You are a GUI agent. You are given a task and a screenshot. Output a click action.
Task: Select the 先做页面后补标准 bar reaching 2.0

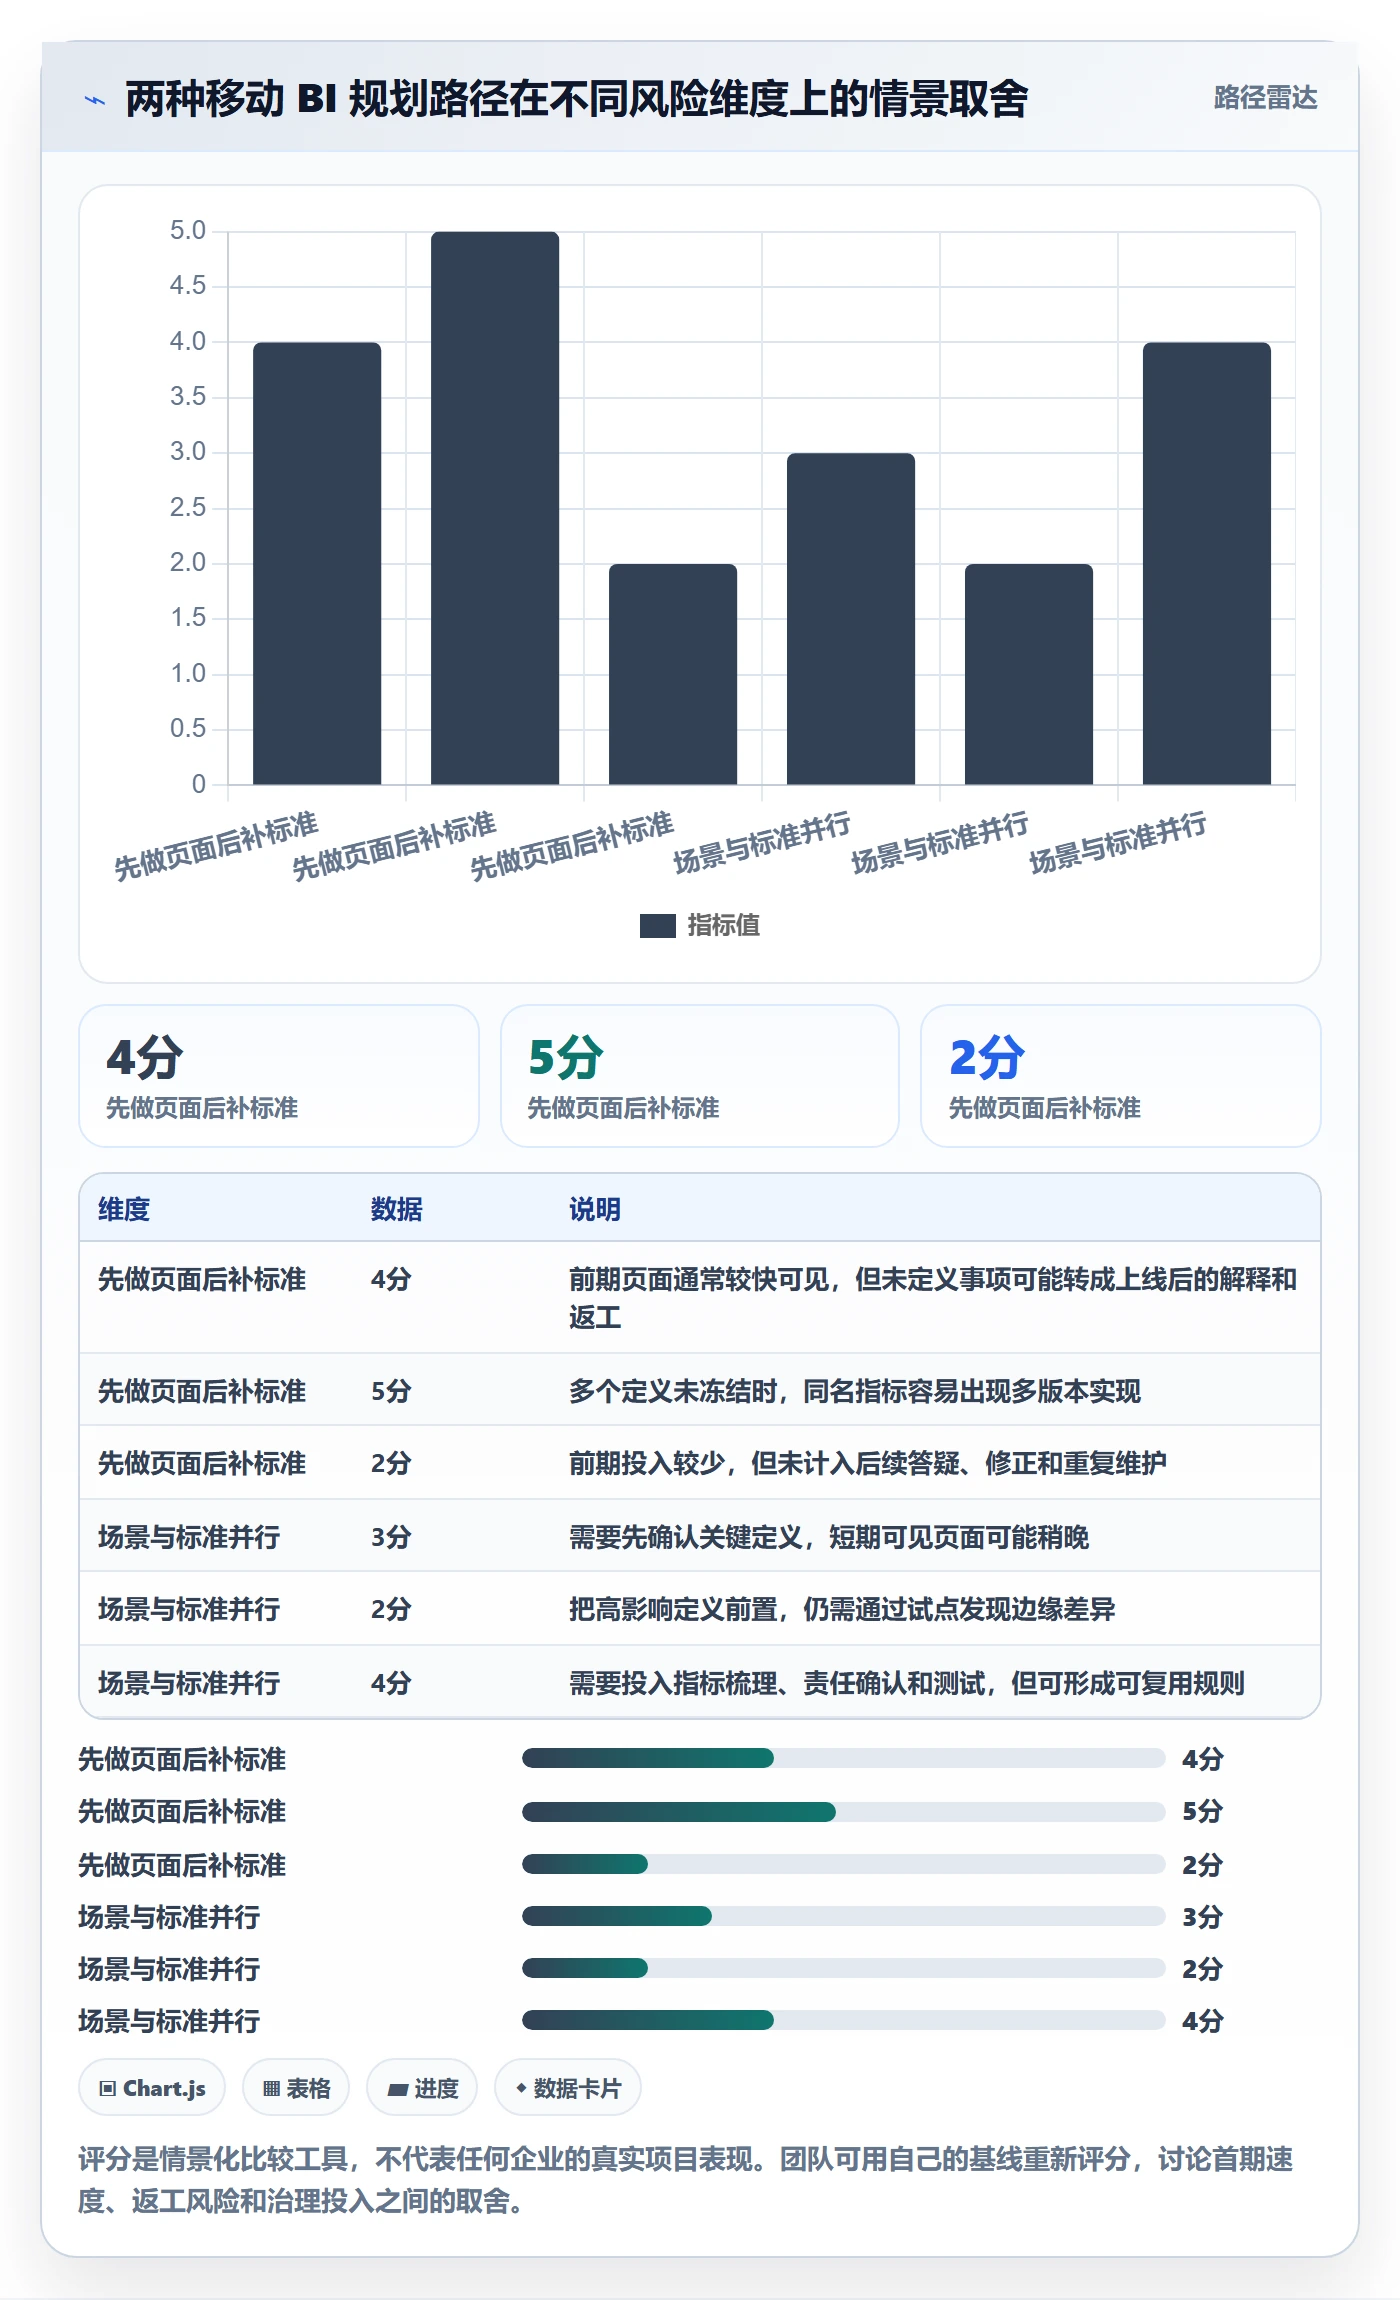tap(673, 674)
